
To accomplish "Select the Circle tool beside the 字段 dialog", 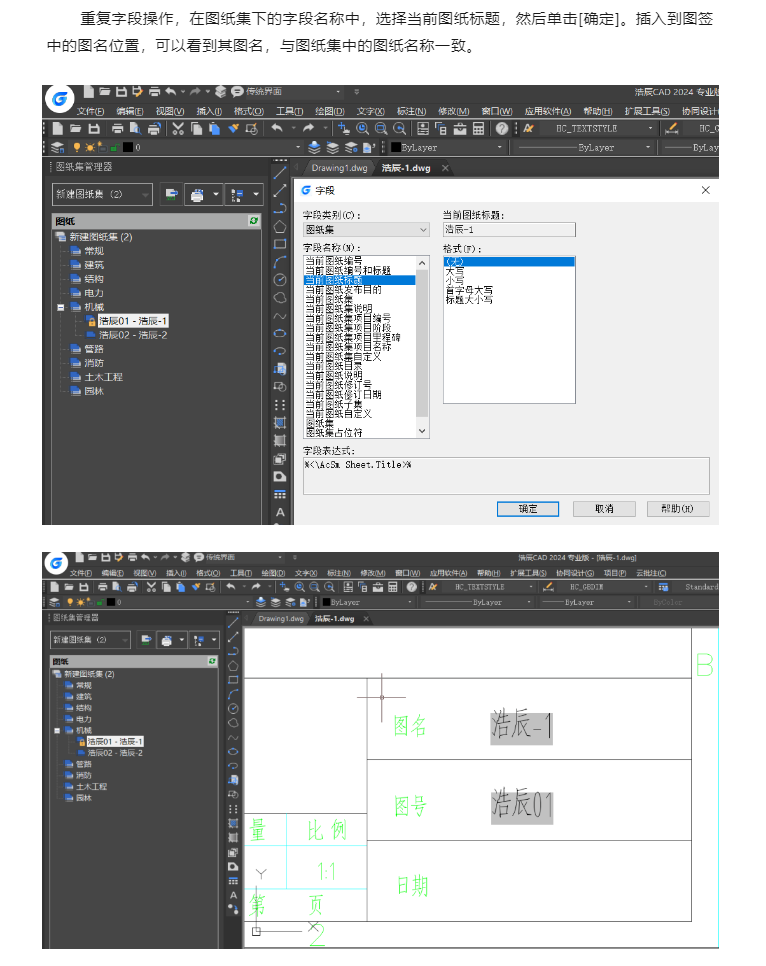I will click(280, 280).
